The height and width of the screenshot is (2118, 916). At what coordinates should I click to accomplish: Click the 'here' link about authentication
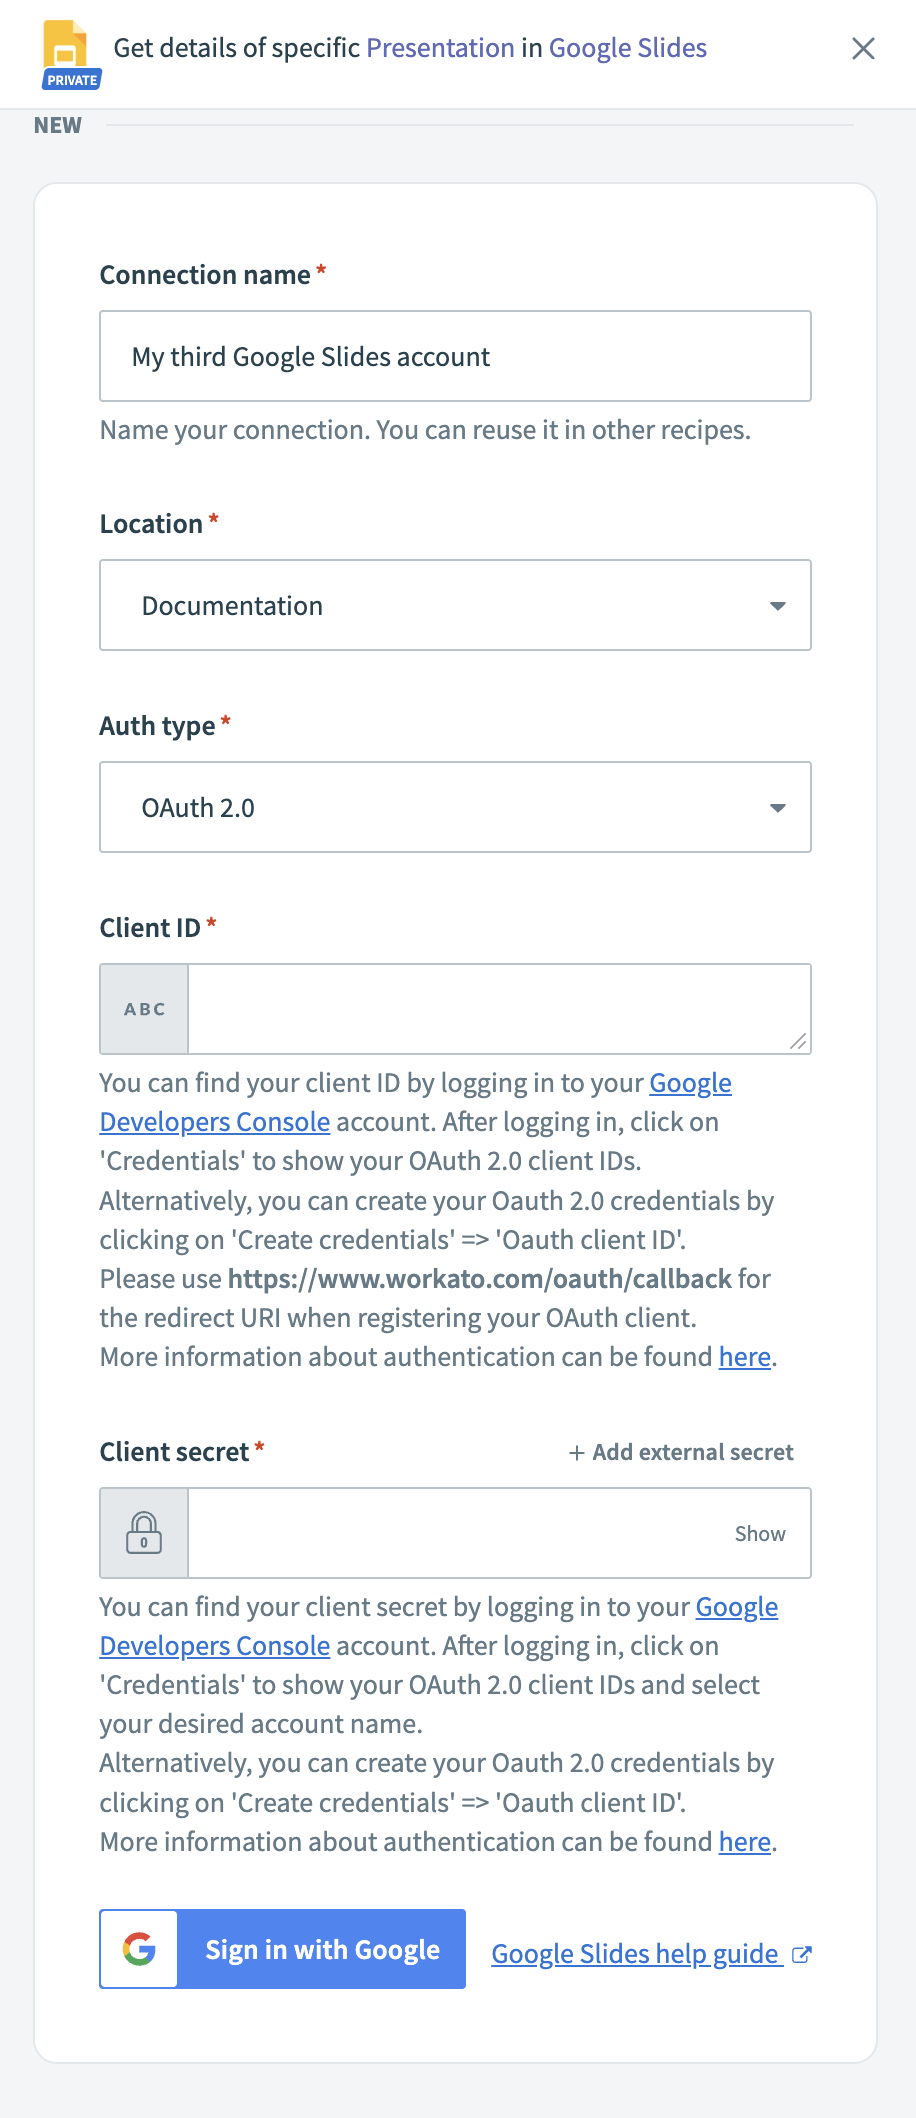tap(743, 1356)
